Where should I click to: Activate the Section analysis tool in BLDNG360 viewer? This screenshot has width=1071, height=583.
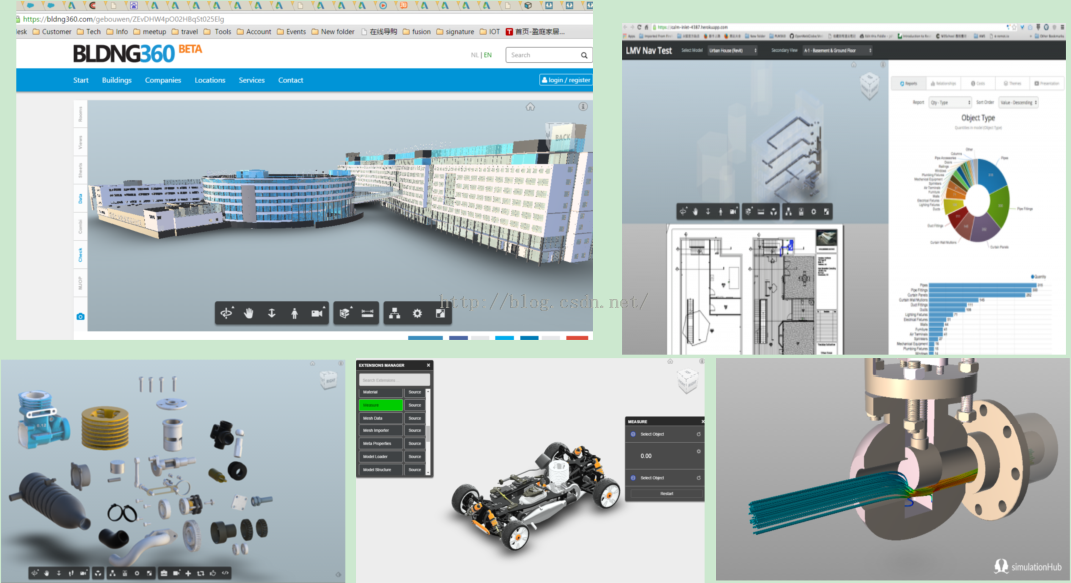(345, 313)
